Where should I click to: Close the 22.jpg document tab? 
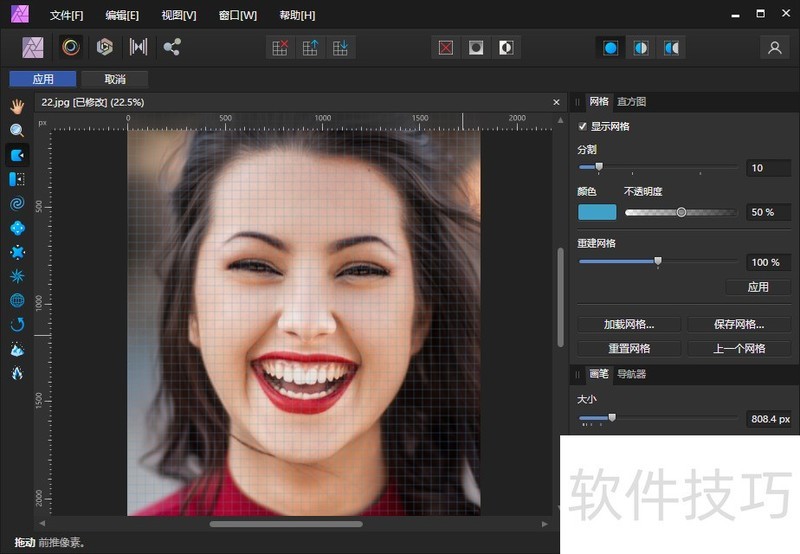click(556, 103)
